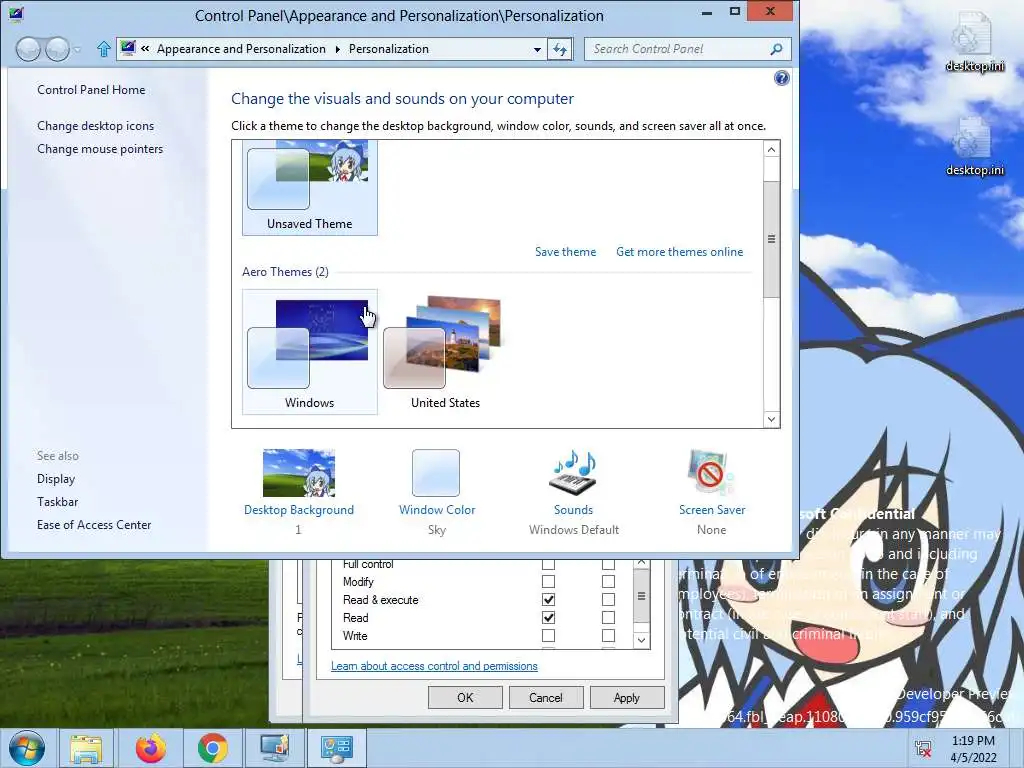Click the None label under Screen Saver

(x=711, y=530)
